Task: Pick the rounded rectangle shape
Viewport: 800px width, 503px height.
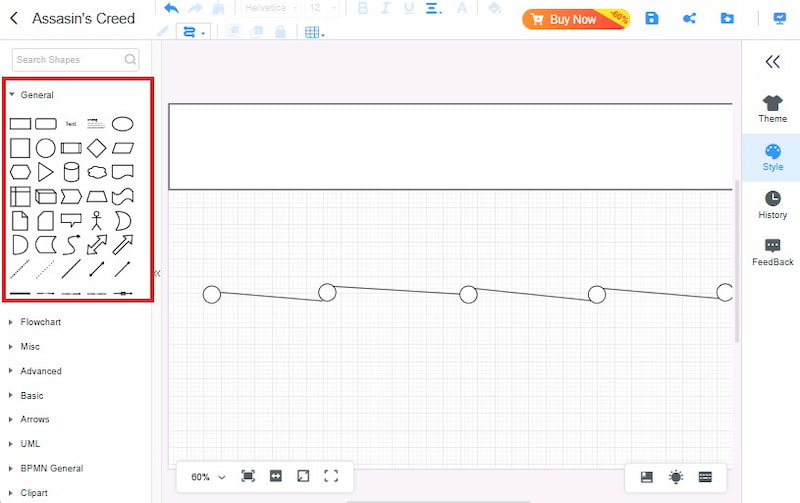Action: pyautogui.click(x=46, y=124)
